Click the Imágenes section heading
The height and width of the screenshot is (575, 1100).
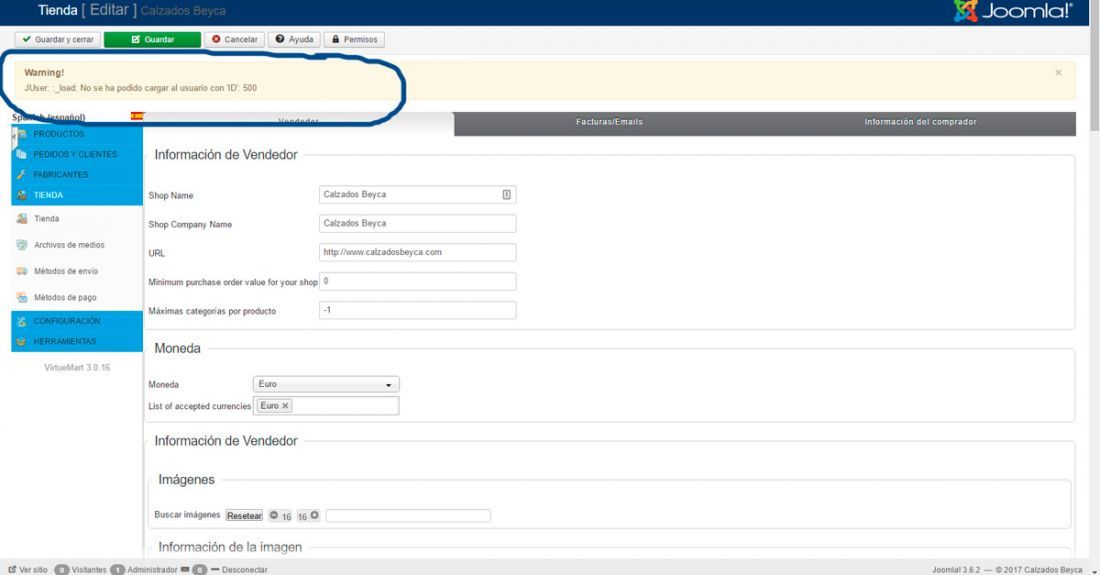click(187, 480)
